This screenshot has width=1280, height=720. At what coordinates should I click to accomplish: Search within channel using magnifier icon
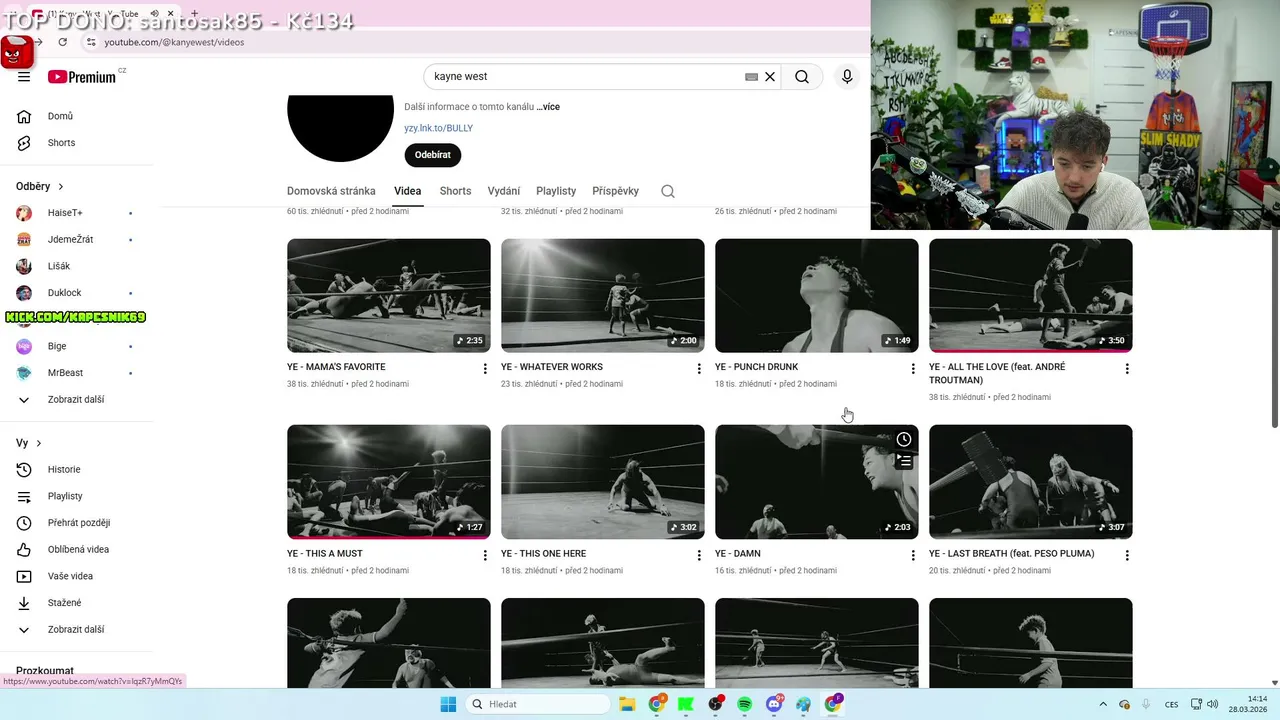pos(668,191)
